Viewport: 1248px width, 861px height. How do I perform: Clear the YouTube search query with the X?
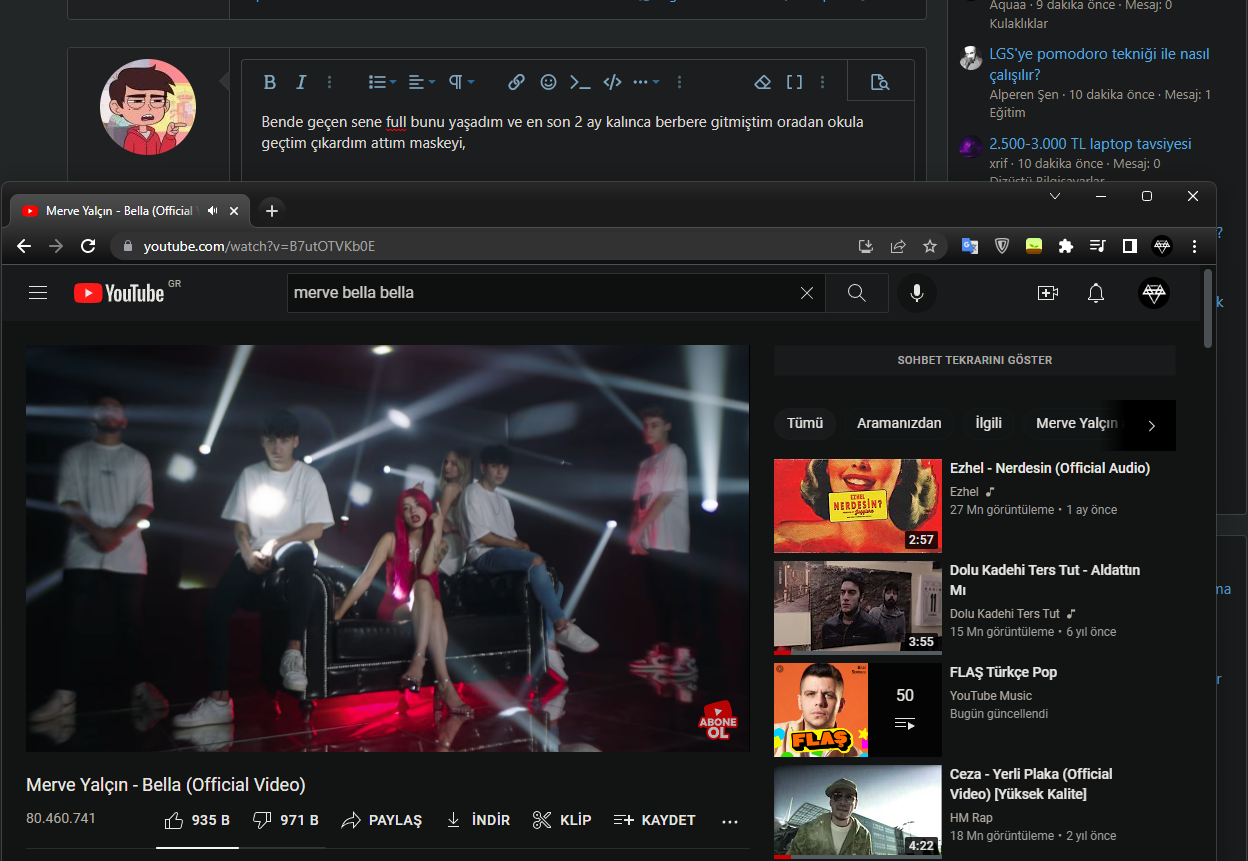(807, 293)
